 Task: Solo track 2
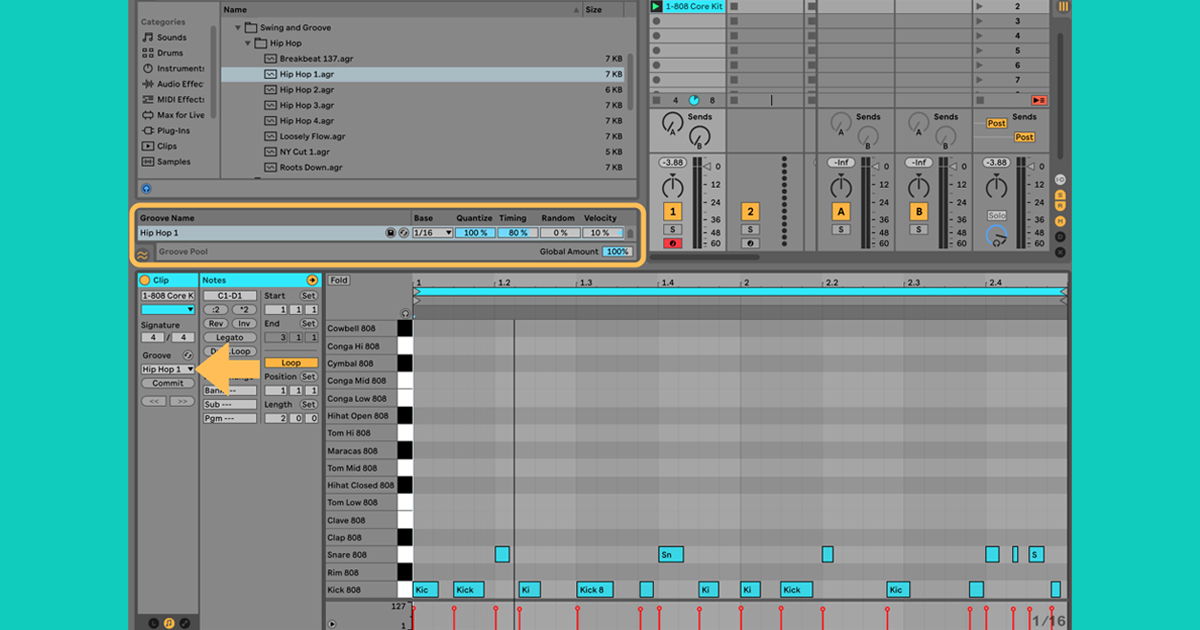(750, 229)
